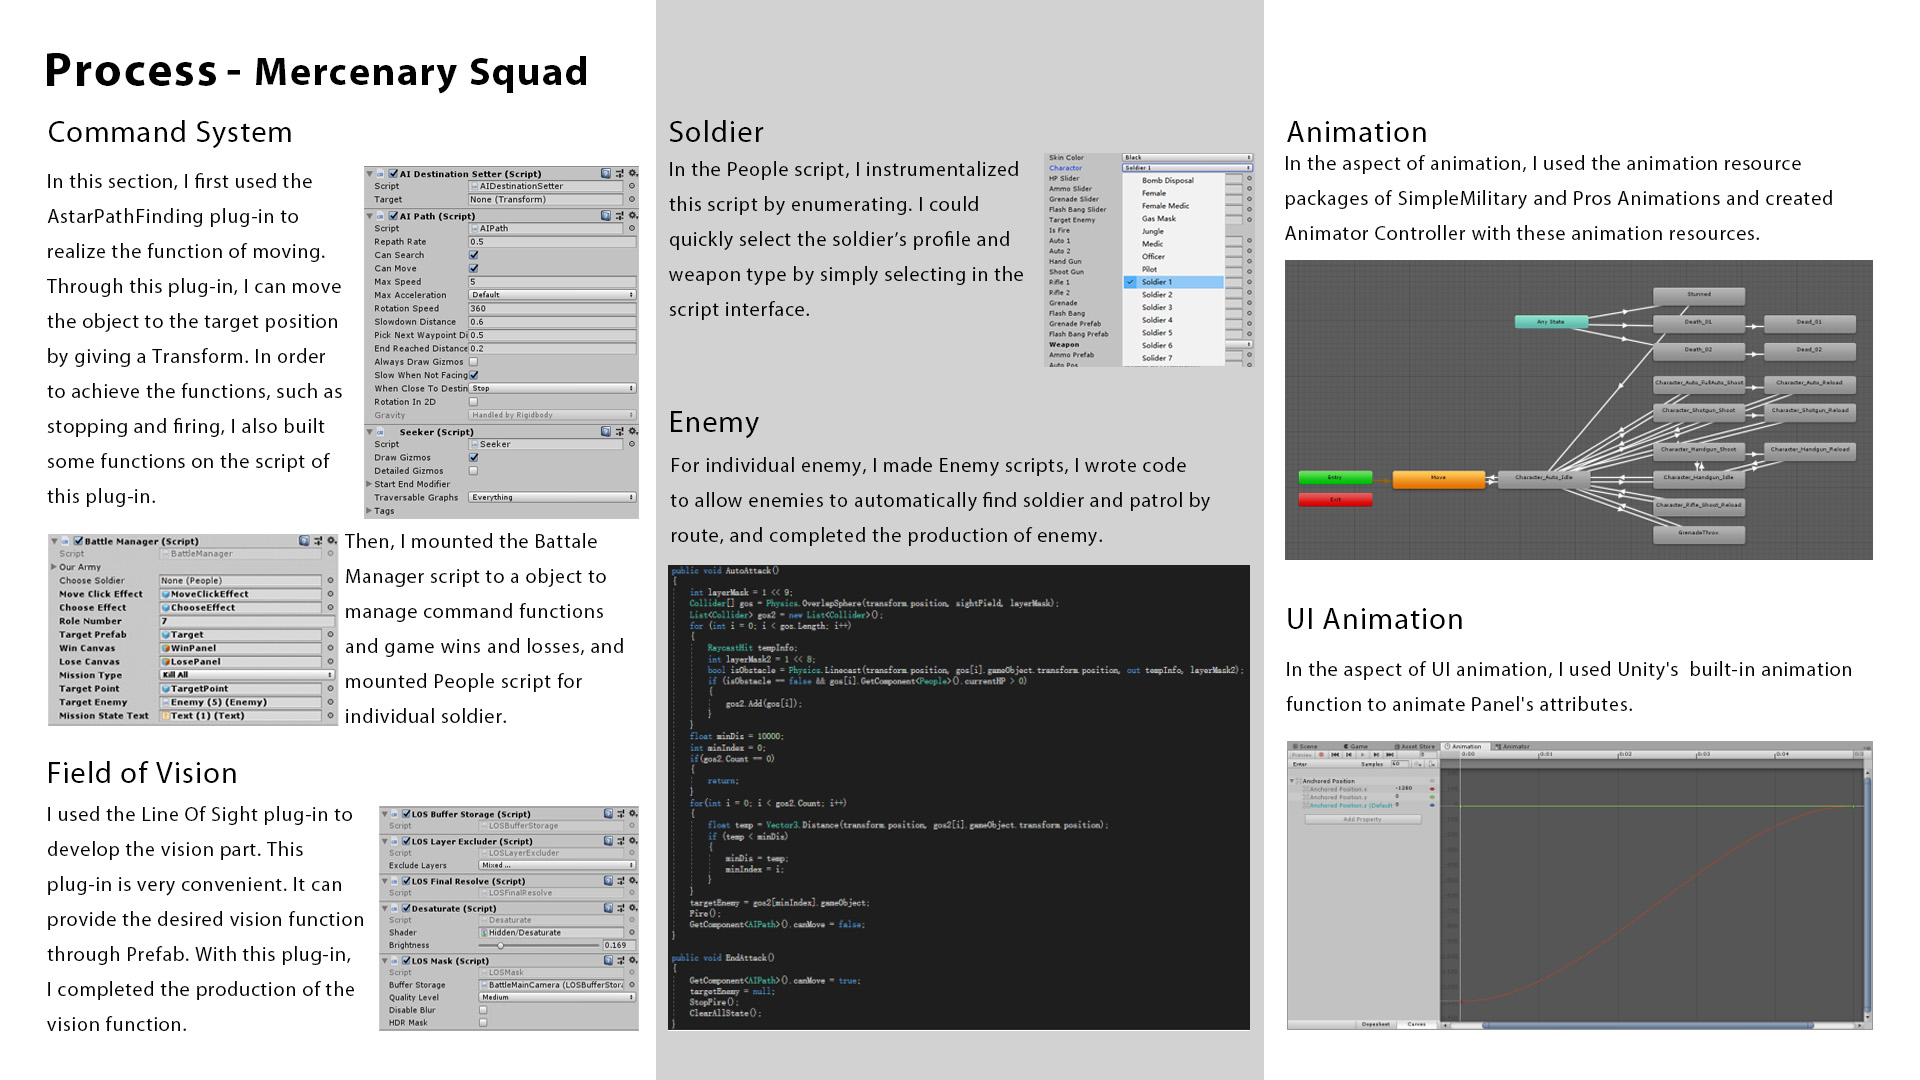1920x1080 pixels.
Task: Open gear menu of Battle Manager script
Action: 331,541
